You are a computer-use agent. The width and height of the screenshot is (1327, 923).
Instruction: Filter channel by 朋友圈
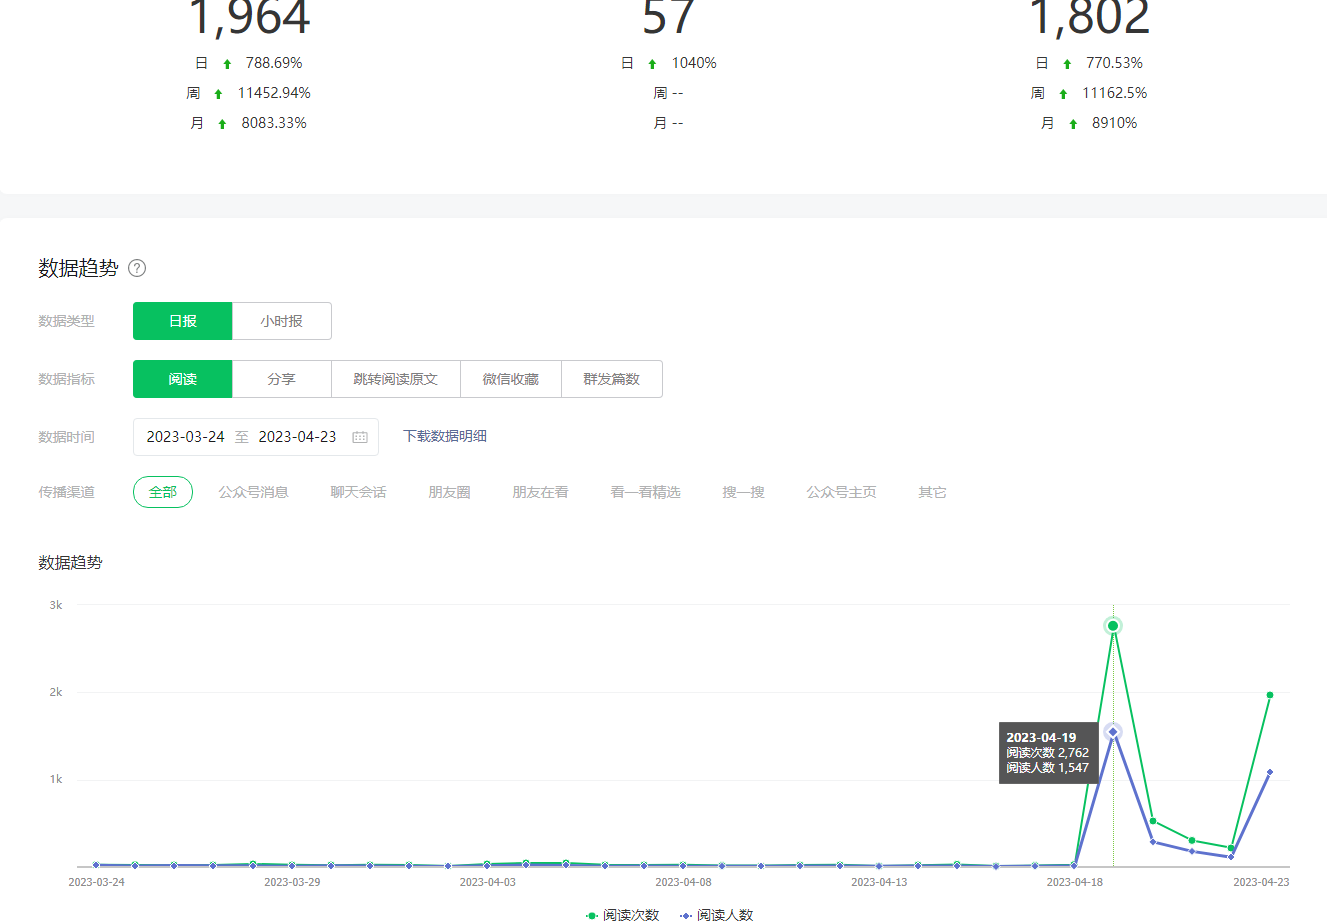click(x=449, y=492)
